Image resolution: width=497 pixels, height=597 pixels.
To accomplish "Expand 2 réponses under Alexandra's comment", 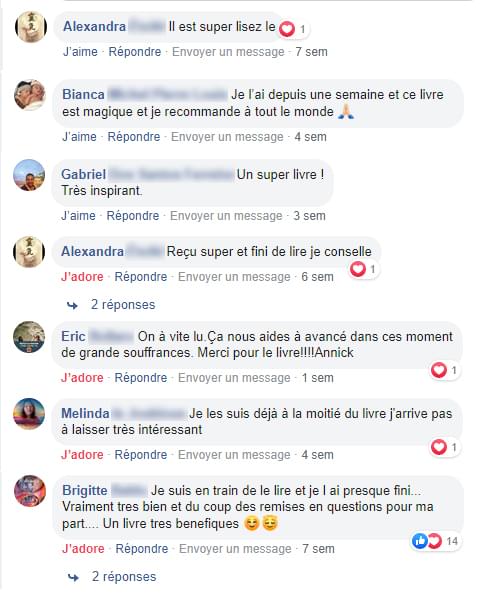I will click(x=123, y=305).
